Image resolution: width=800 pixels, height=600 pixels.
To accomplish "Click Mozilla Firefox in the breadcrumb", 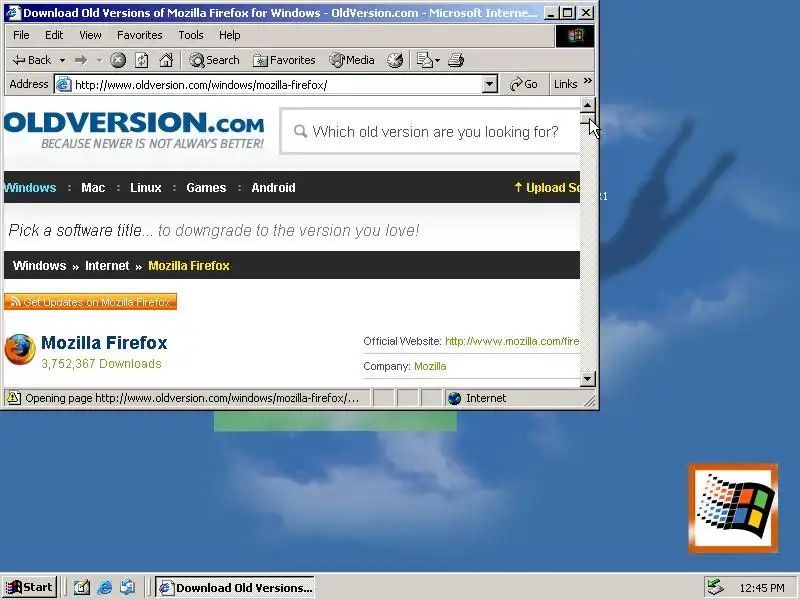I will point(189,266).
